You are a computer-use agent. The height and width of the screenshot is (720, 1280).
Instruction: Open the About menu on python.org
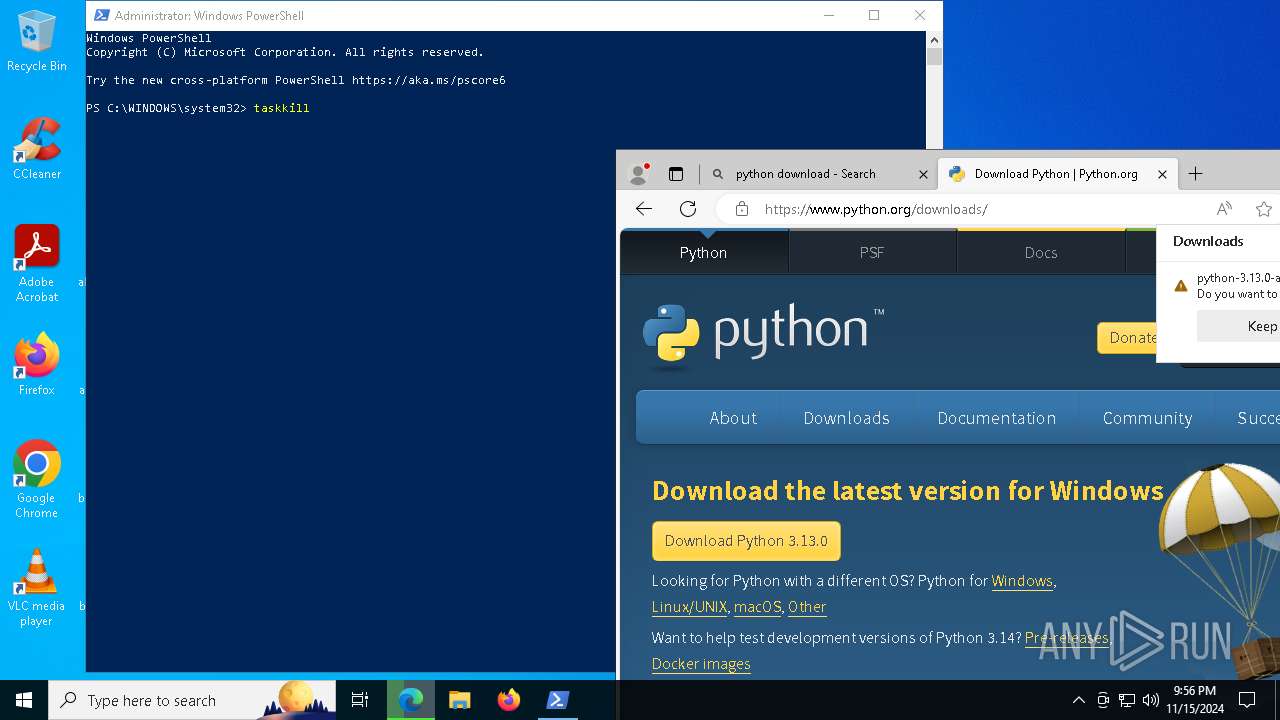(733, 418)
